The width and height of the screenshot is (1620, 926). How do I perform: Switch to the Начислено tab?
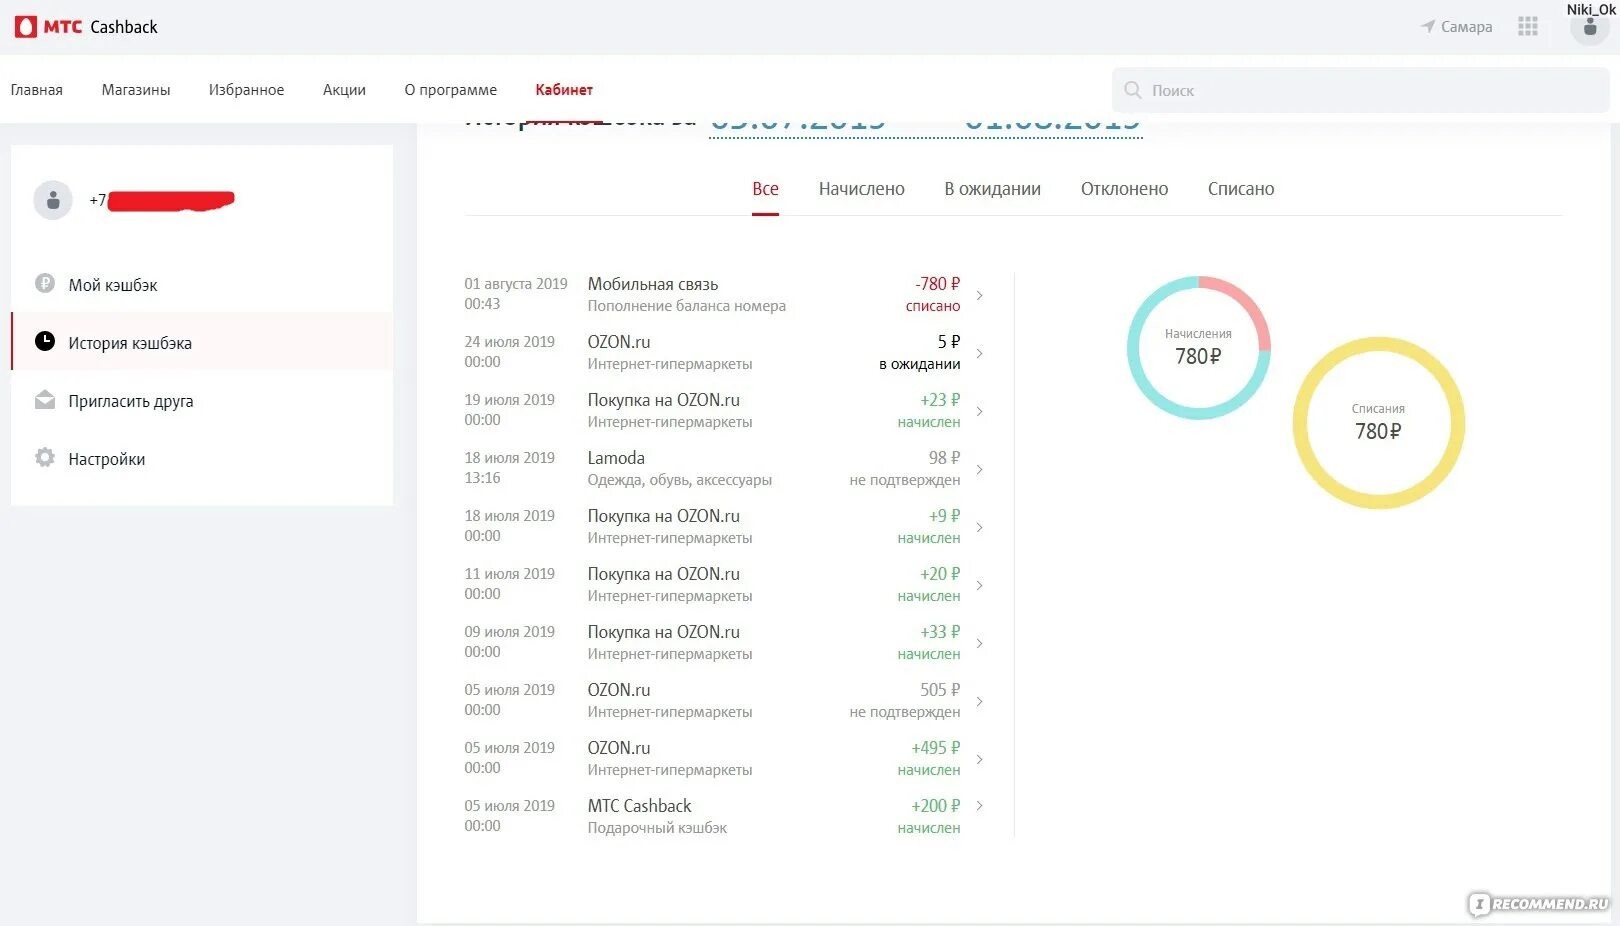tap(862, 189)
